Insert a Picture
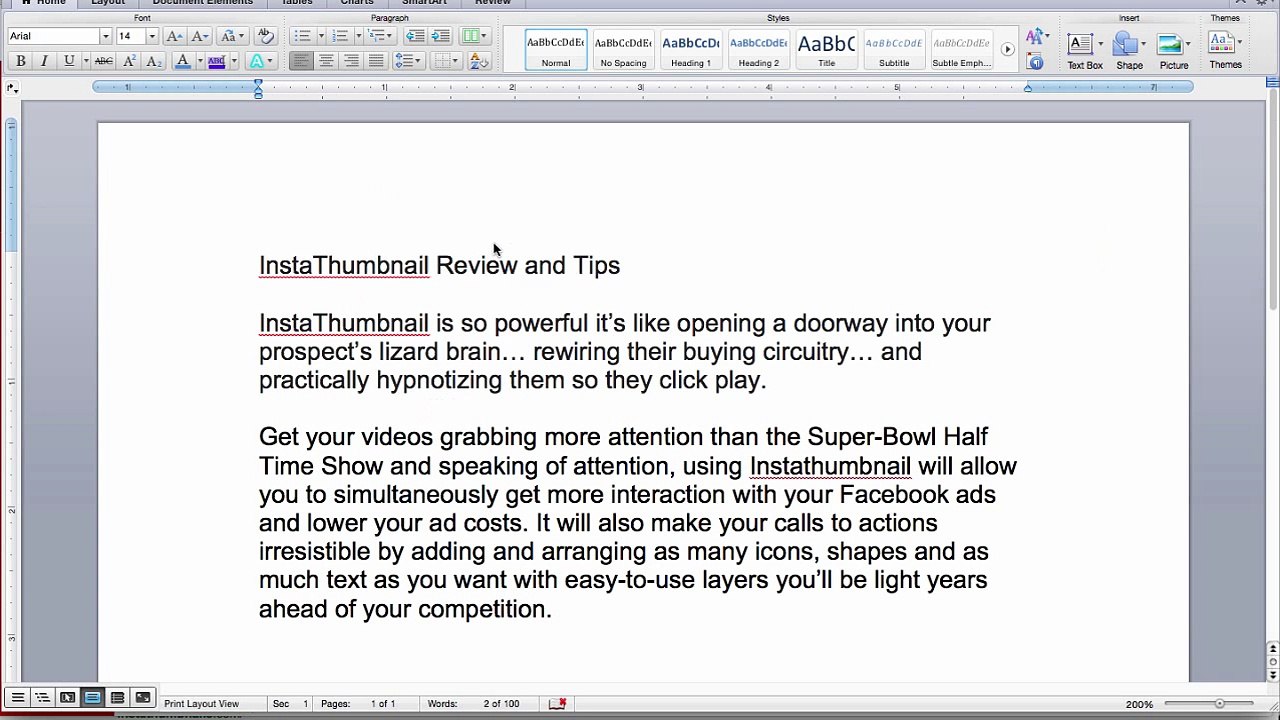1280x720 pixels. (x=1174, y=51)
